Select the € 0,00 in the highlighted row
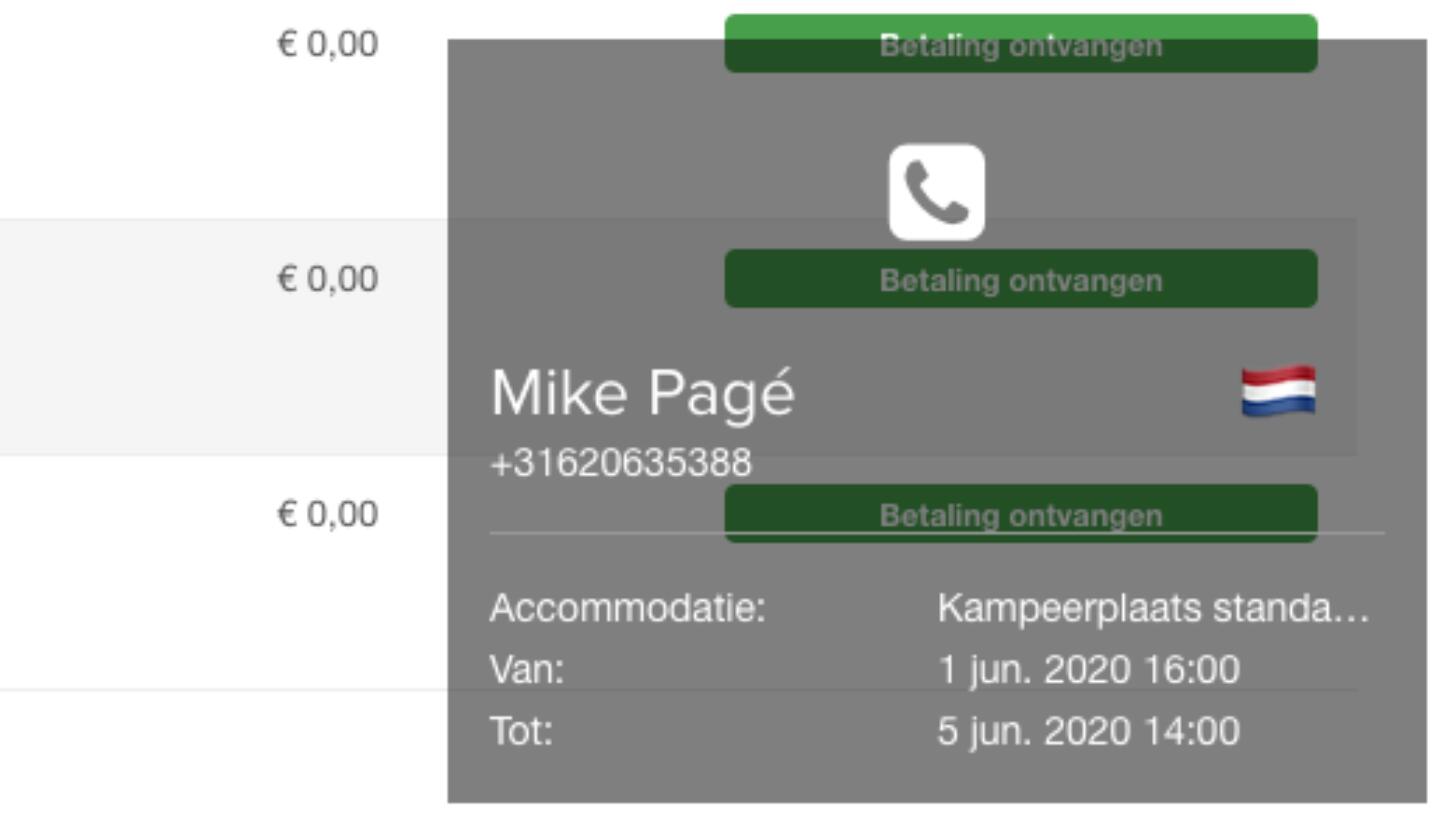Screen dimensions: 1441x834 pos(327,279)
